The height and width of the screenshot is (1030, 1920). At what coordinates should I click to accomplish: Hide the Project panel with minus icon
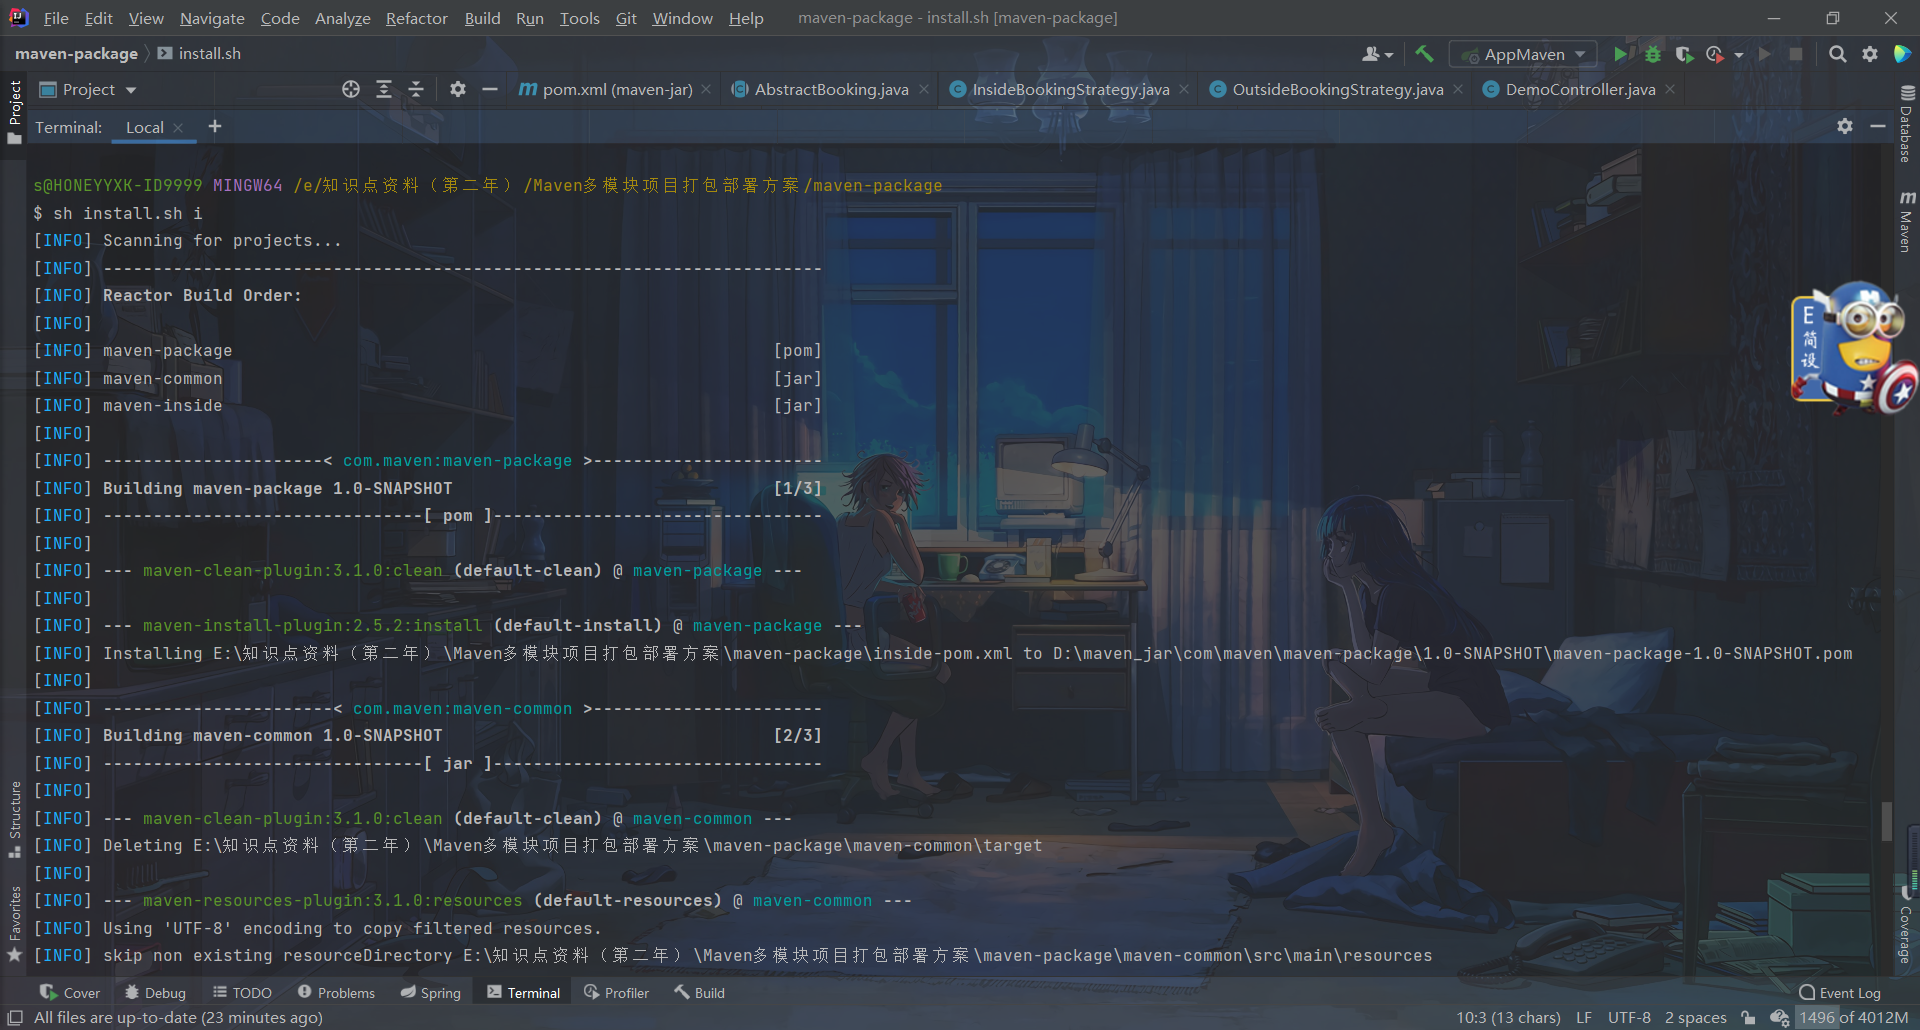[490, 89]
